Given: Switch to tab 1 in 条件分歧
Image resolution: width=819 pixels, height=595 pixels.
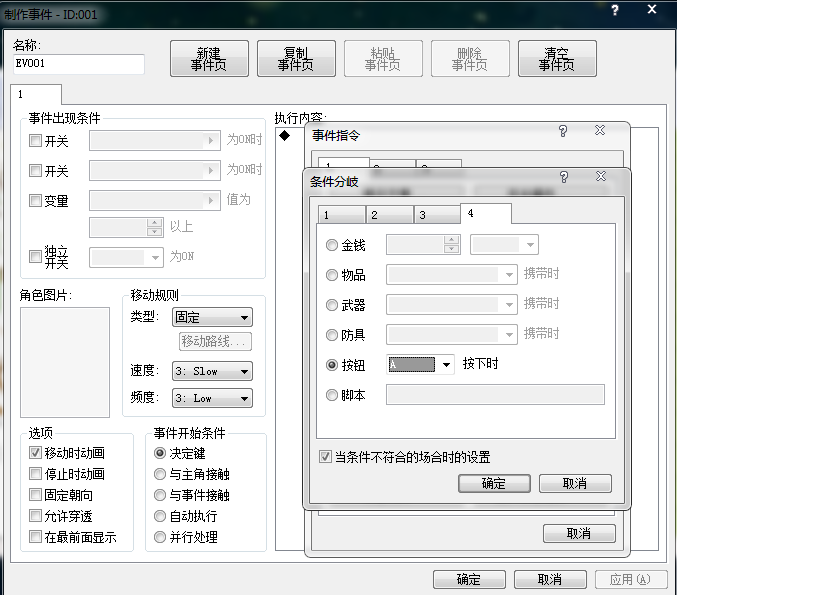Looking at the screenshot, I should point(342,215).
